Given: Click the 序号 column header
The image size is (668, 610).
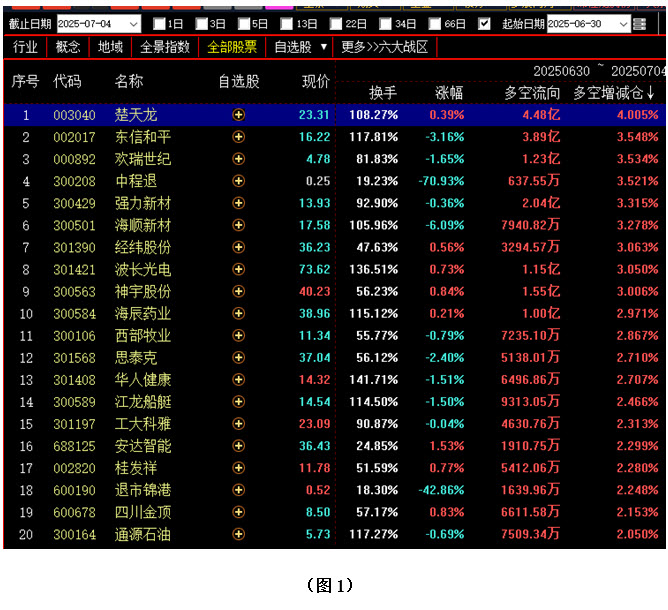Looking at the screenshot, I should tap(25, 81).
